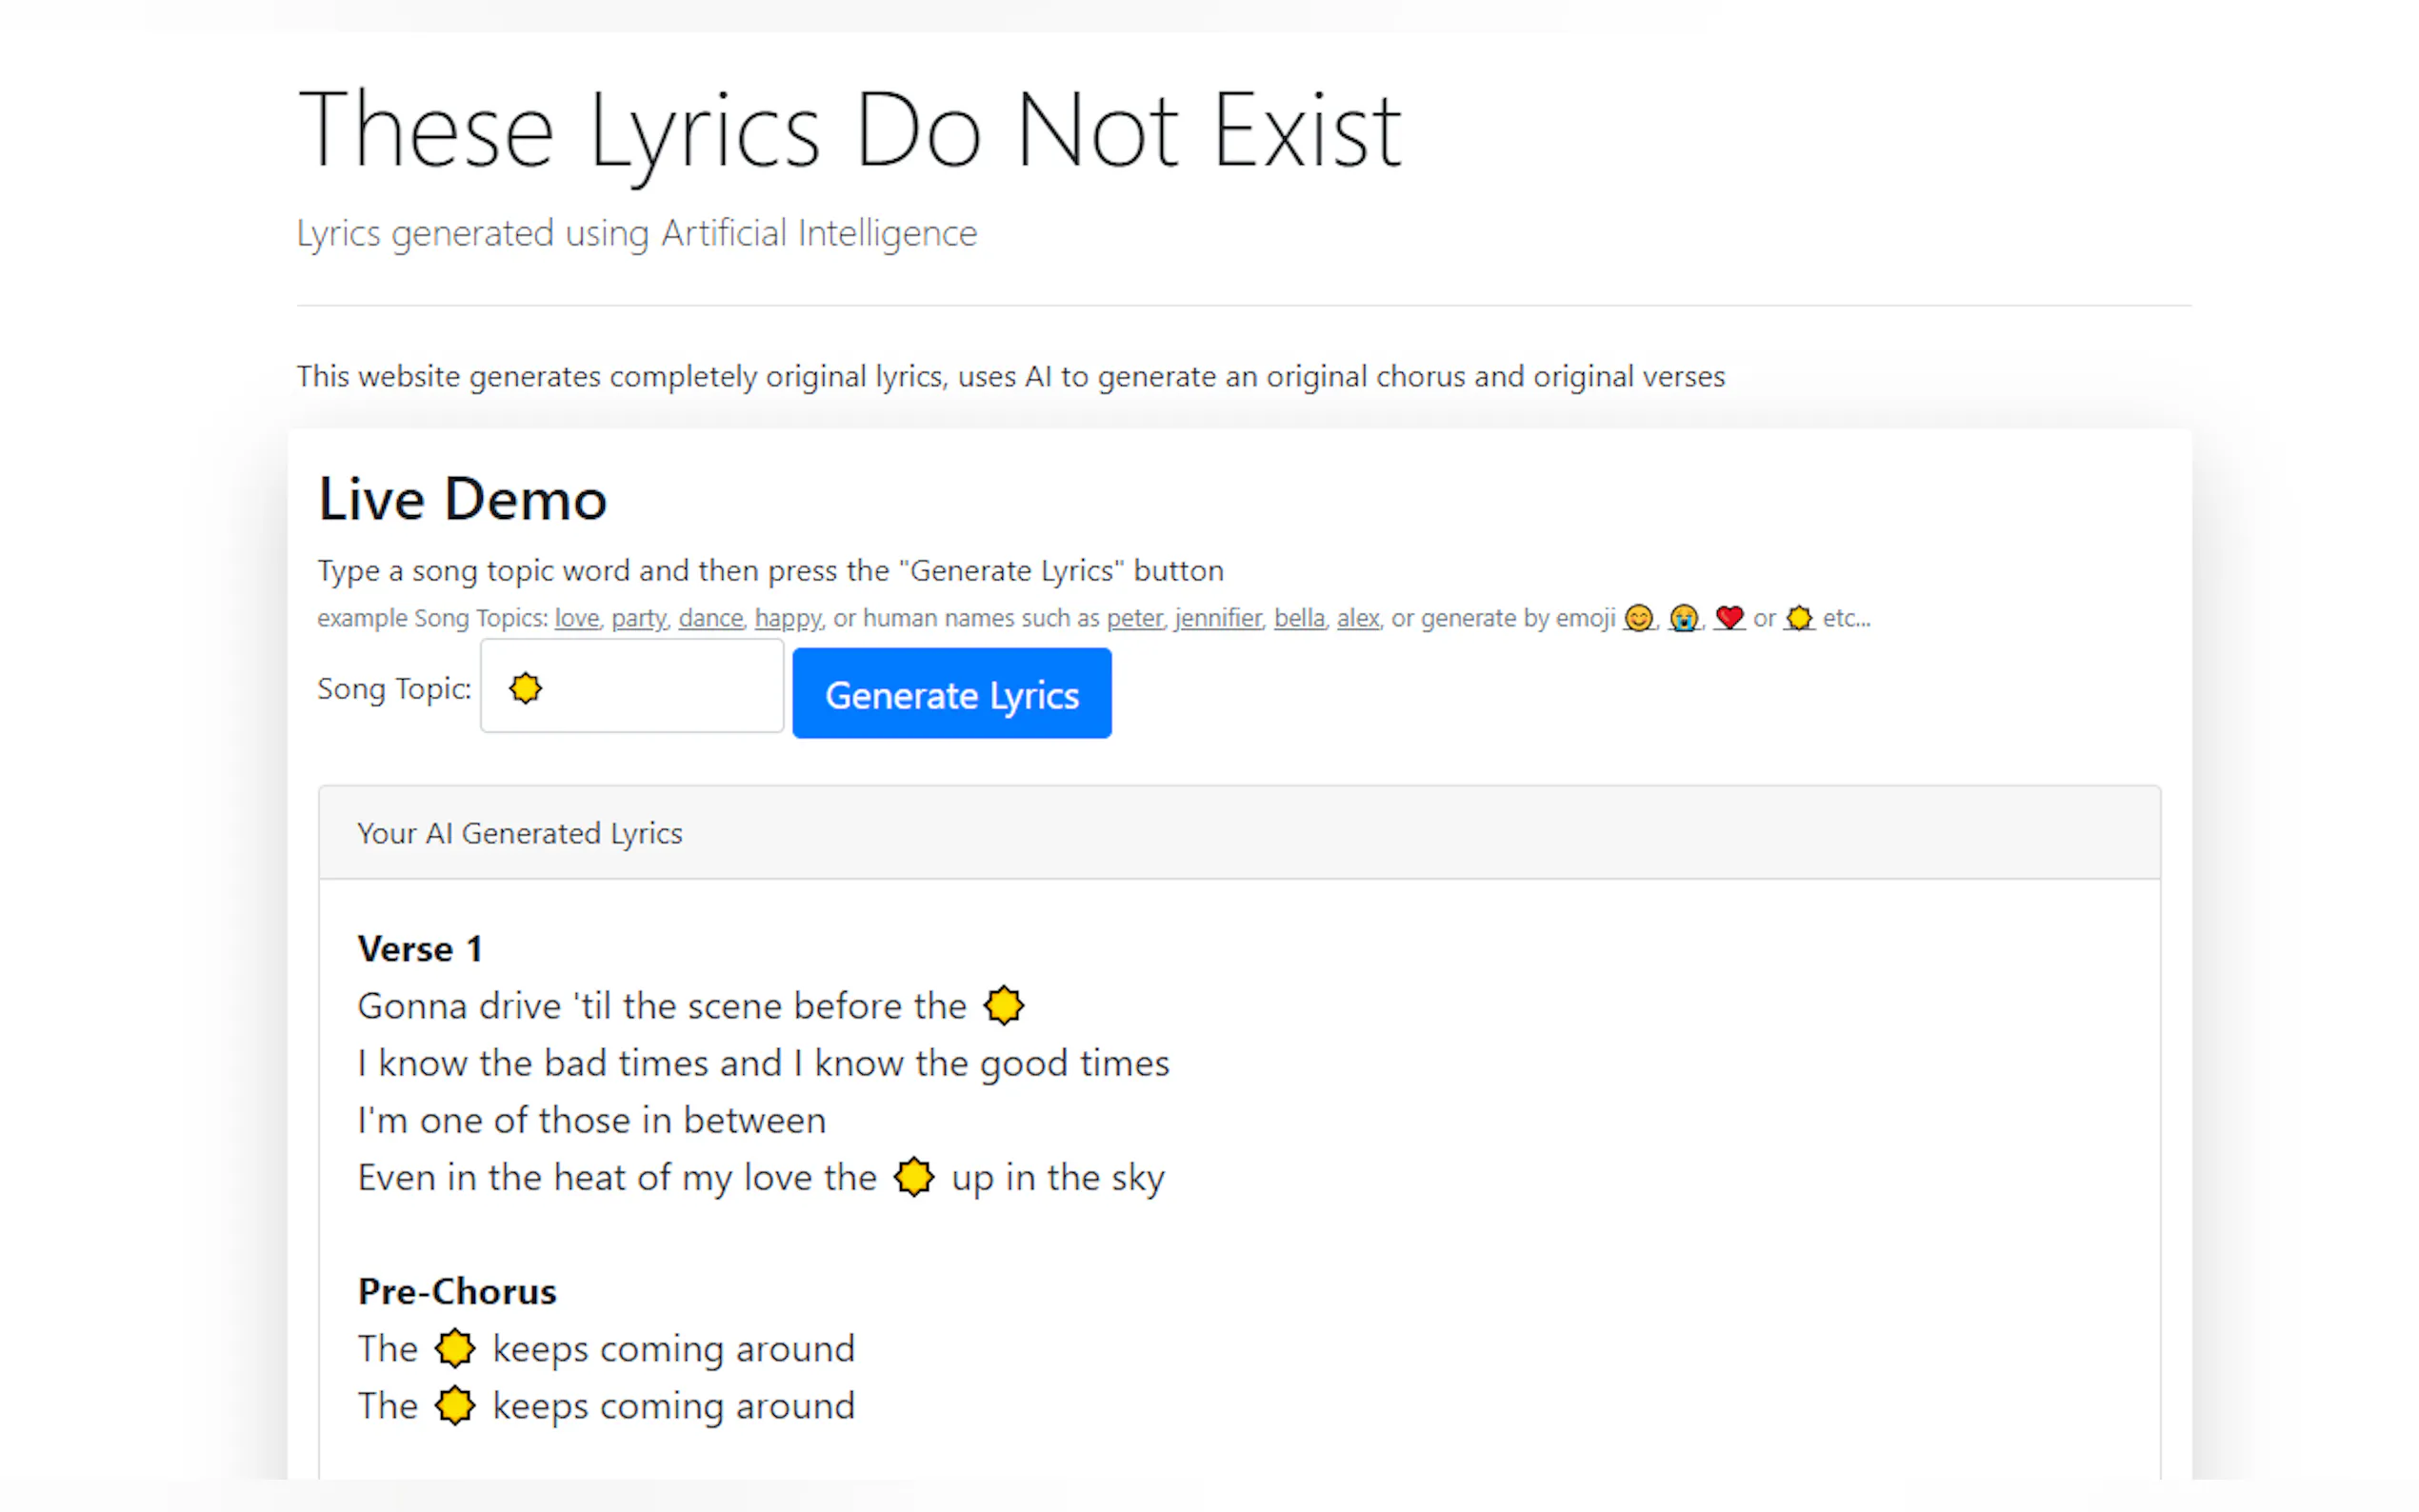
Task: Click the sun emoji in the first verse line
Action: coord(1003,1006)
